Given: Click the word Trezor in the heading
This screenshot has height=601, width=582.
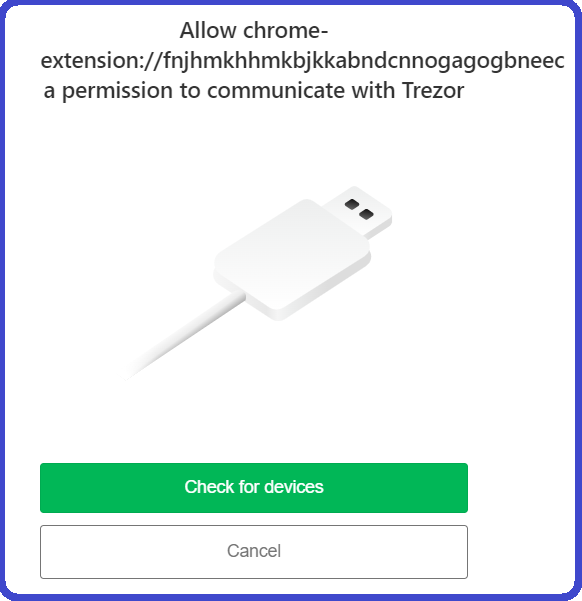Looking at the screenshot, I should 433,91.
